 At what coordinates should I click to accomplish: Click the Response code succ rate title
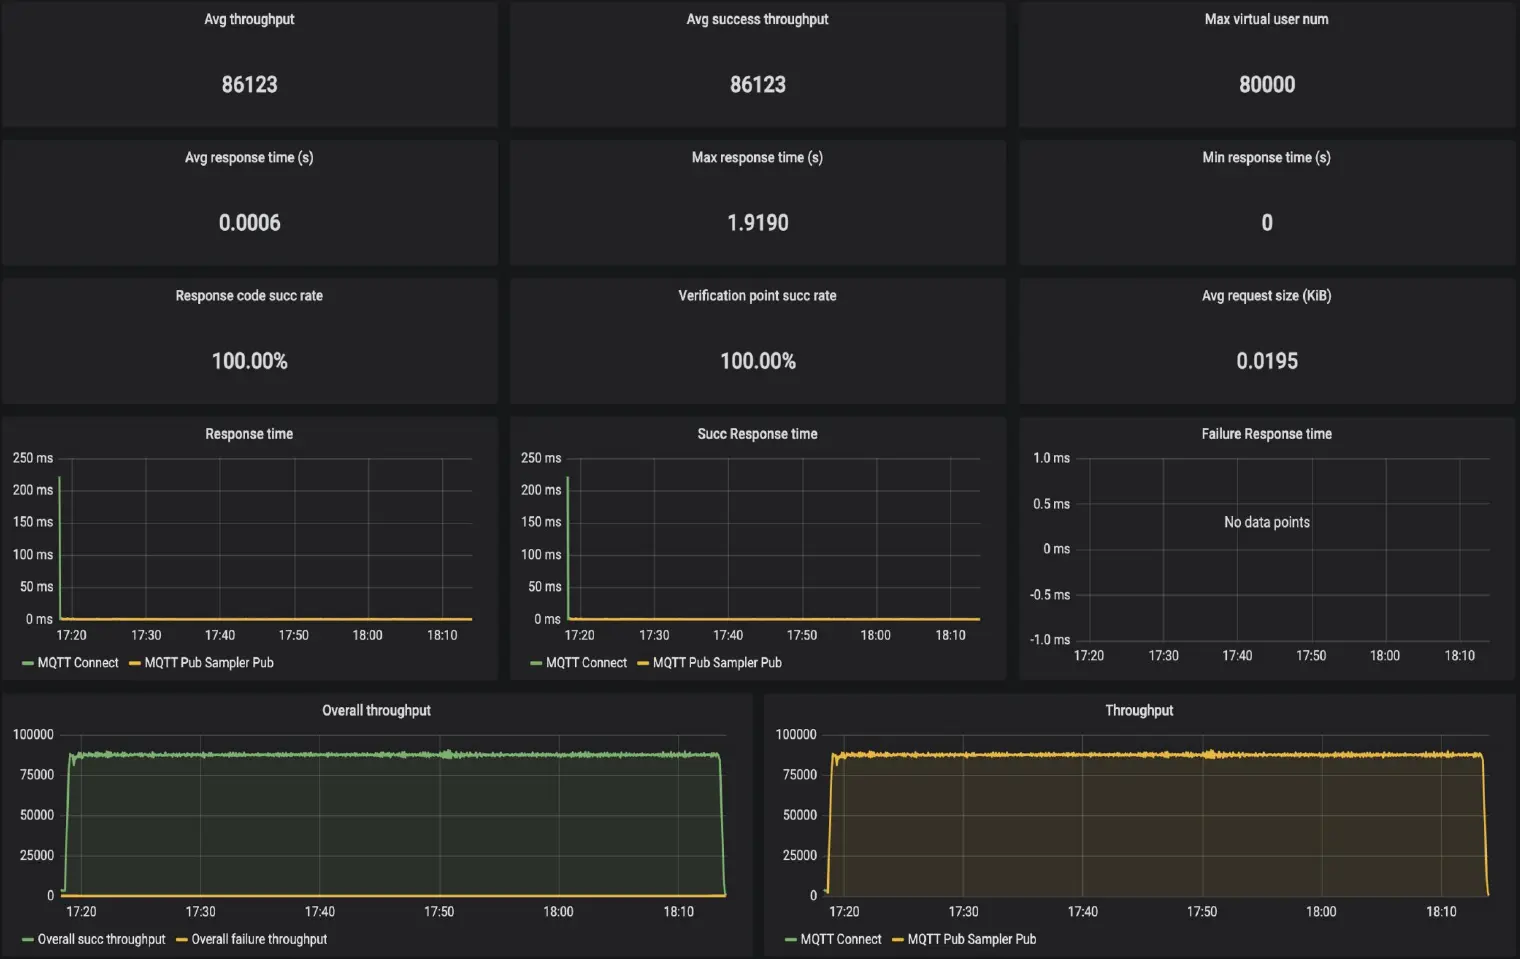point(249,295)
